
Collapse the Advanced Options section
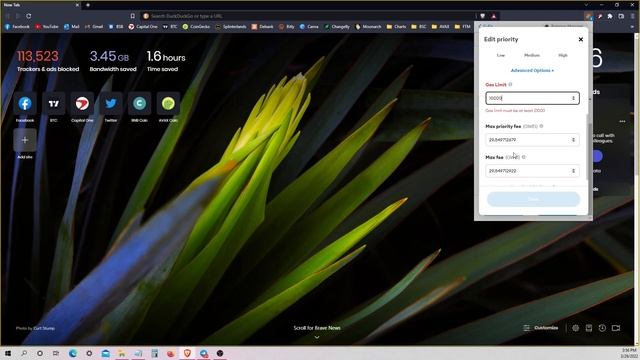coord(532,71)
